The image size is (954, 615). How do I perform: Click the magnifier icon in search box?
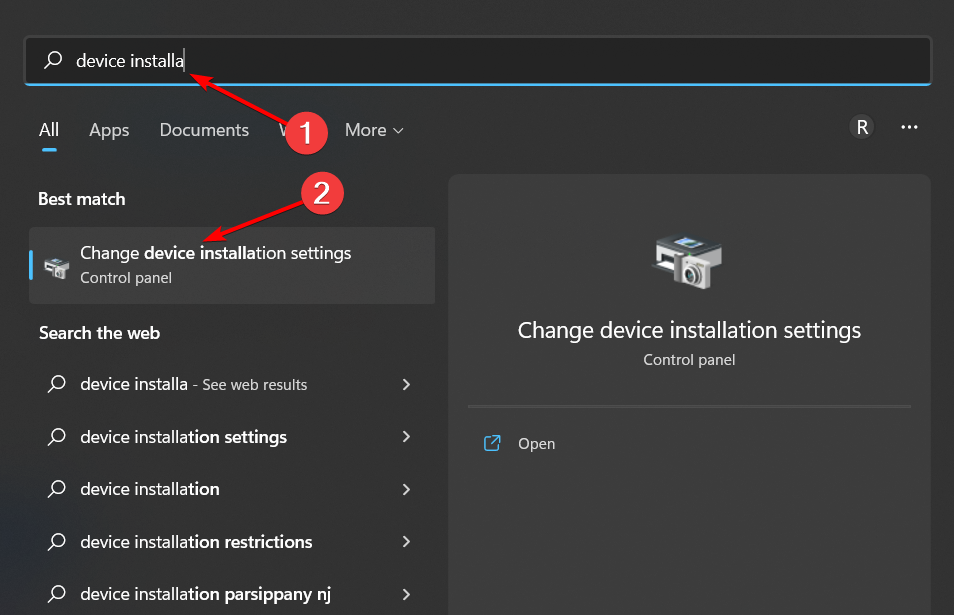point(54,60)
